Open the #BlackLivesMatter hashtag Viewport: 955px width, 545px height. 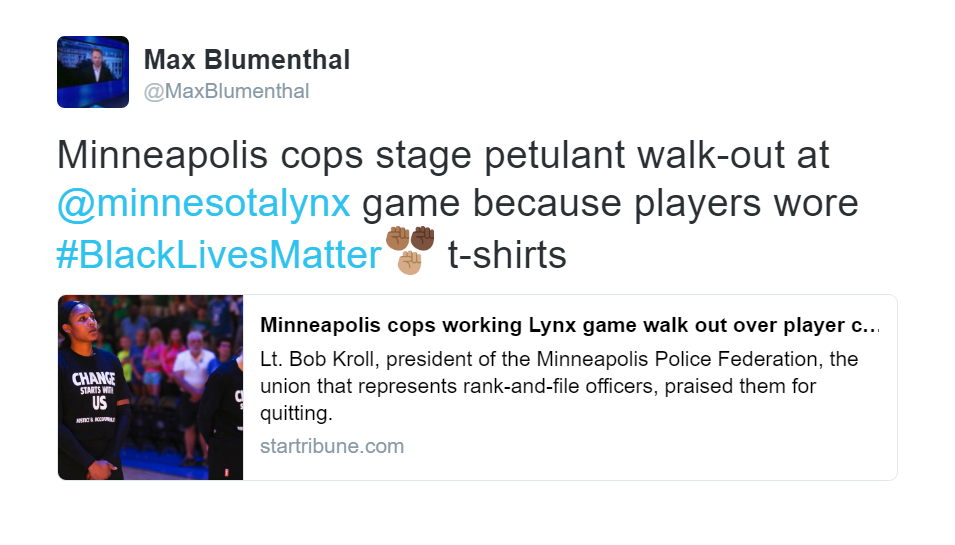click(219, 255)
